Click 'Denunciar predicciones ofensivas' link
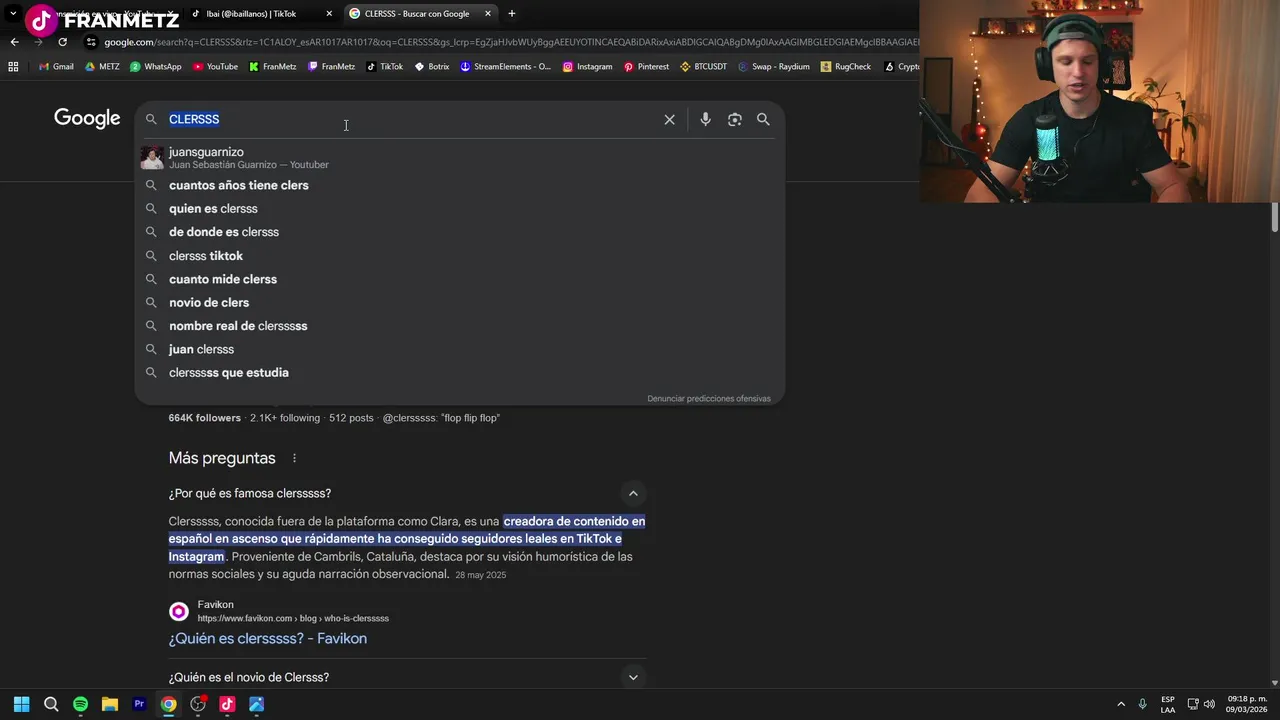This screenshot has width=1280, height=720. pyautogui.click(x=709, y=398)
